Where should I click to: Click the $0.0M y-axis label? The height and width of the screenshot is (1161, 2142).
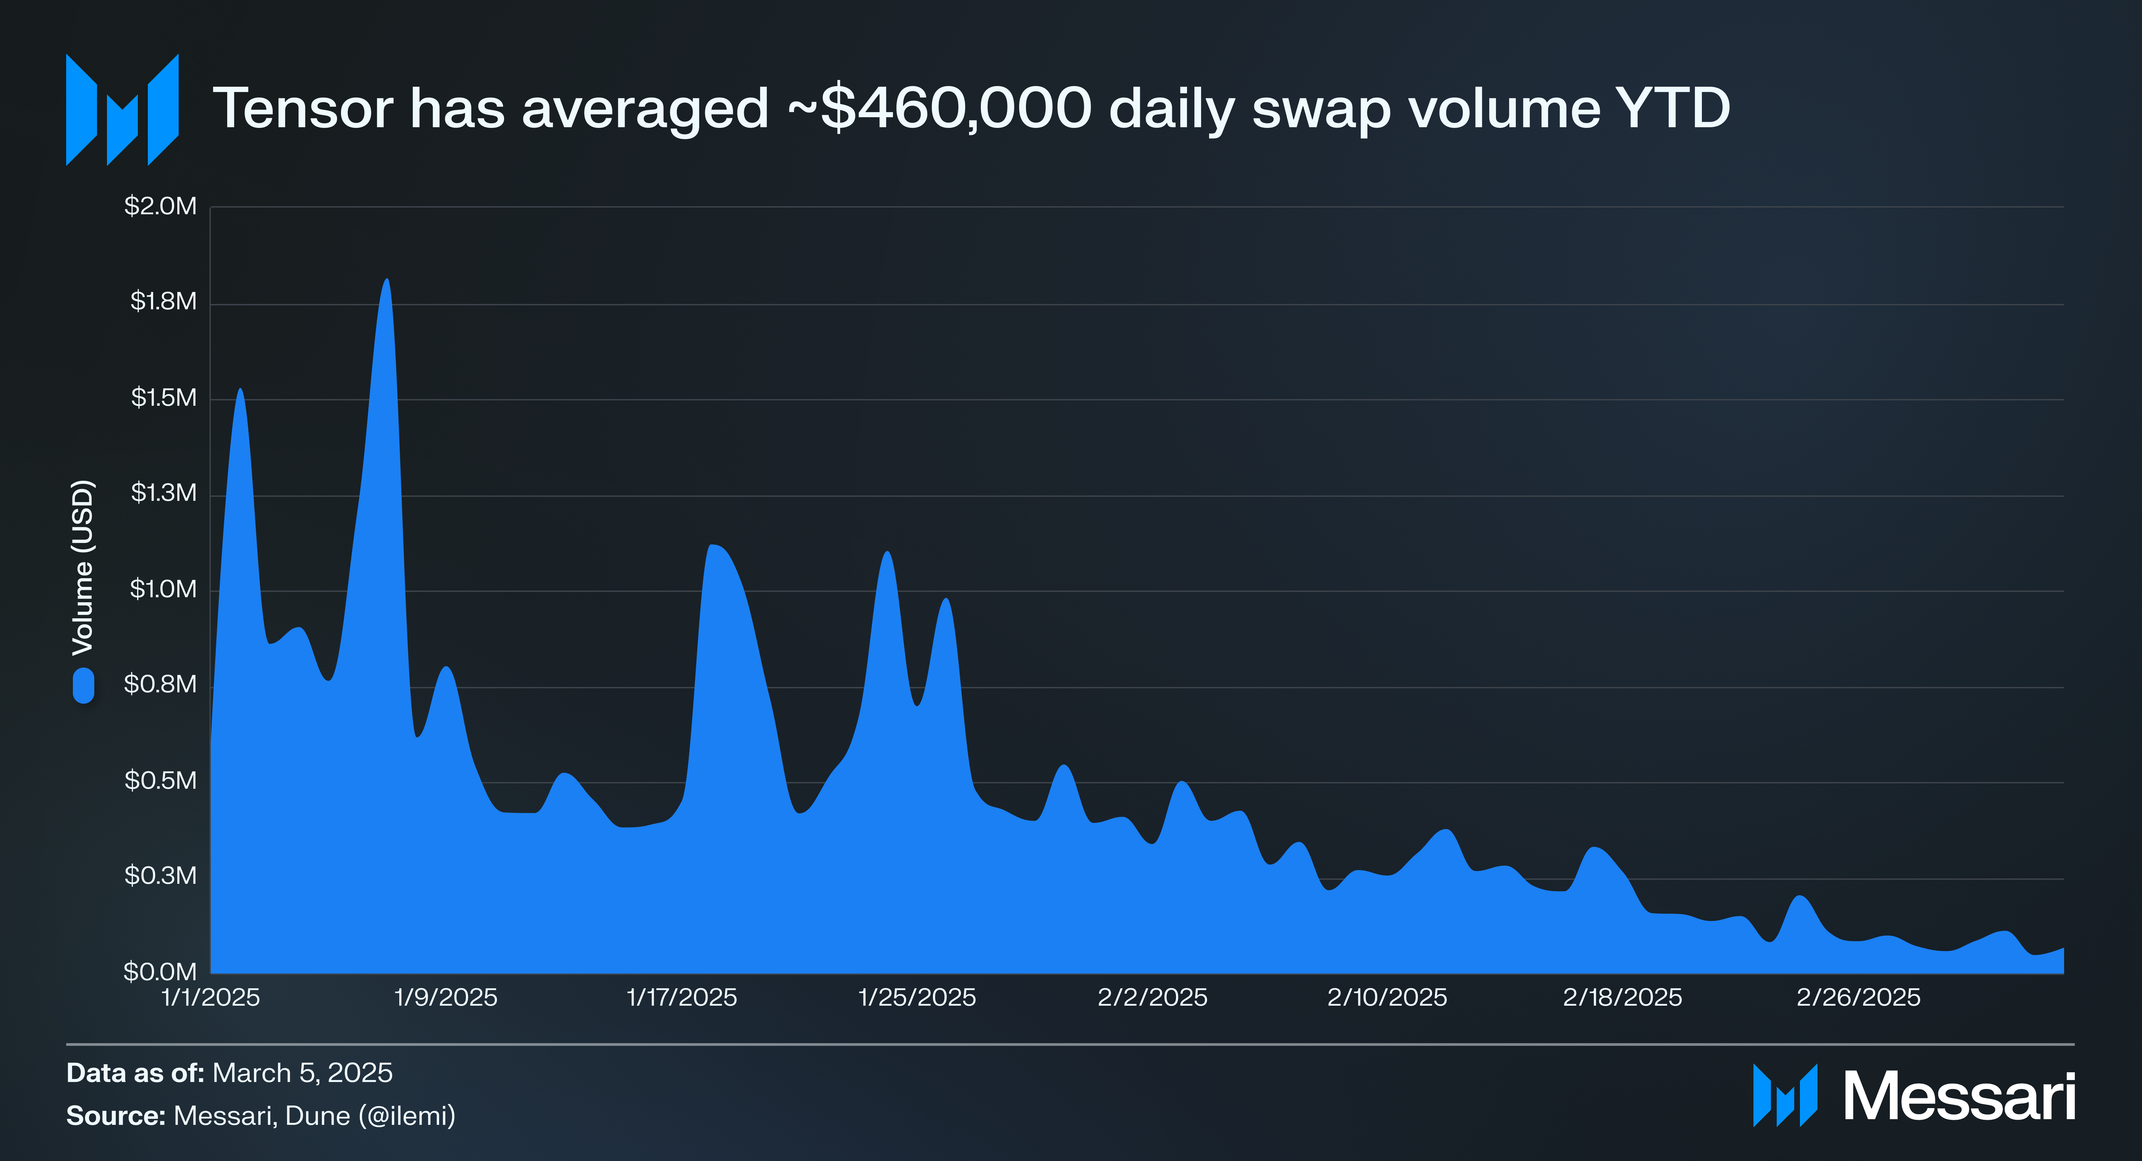click(x=160, y=972)
